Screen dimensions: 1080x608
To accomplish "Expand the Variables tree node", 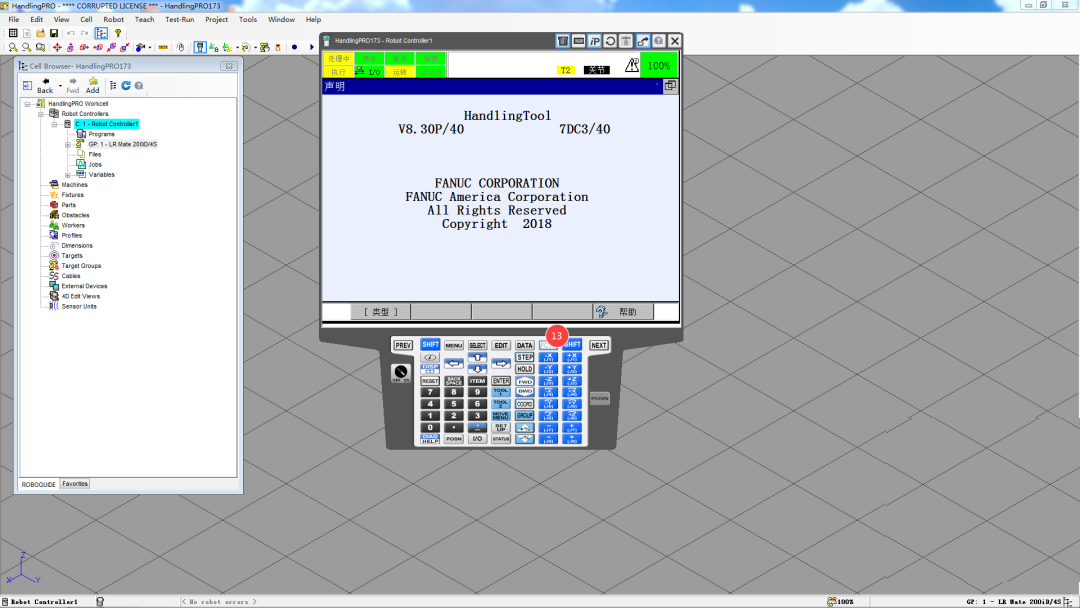I will [x=68, y=175].
